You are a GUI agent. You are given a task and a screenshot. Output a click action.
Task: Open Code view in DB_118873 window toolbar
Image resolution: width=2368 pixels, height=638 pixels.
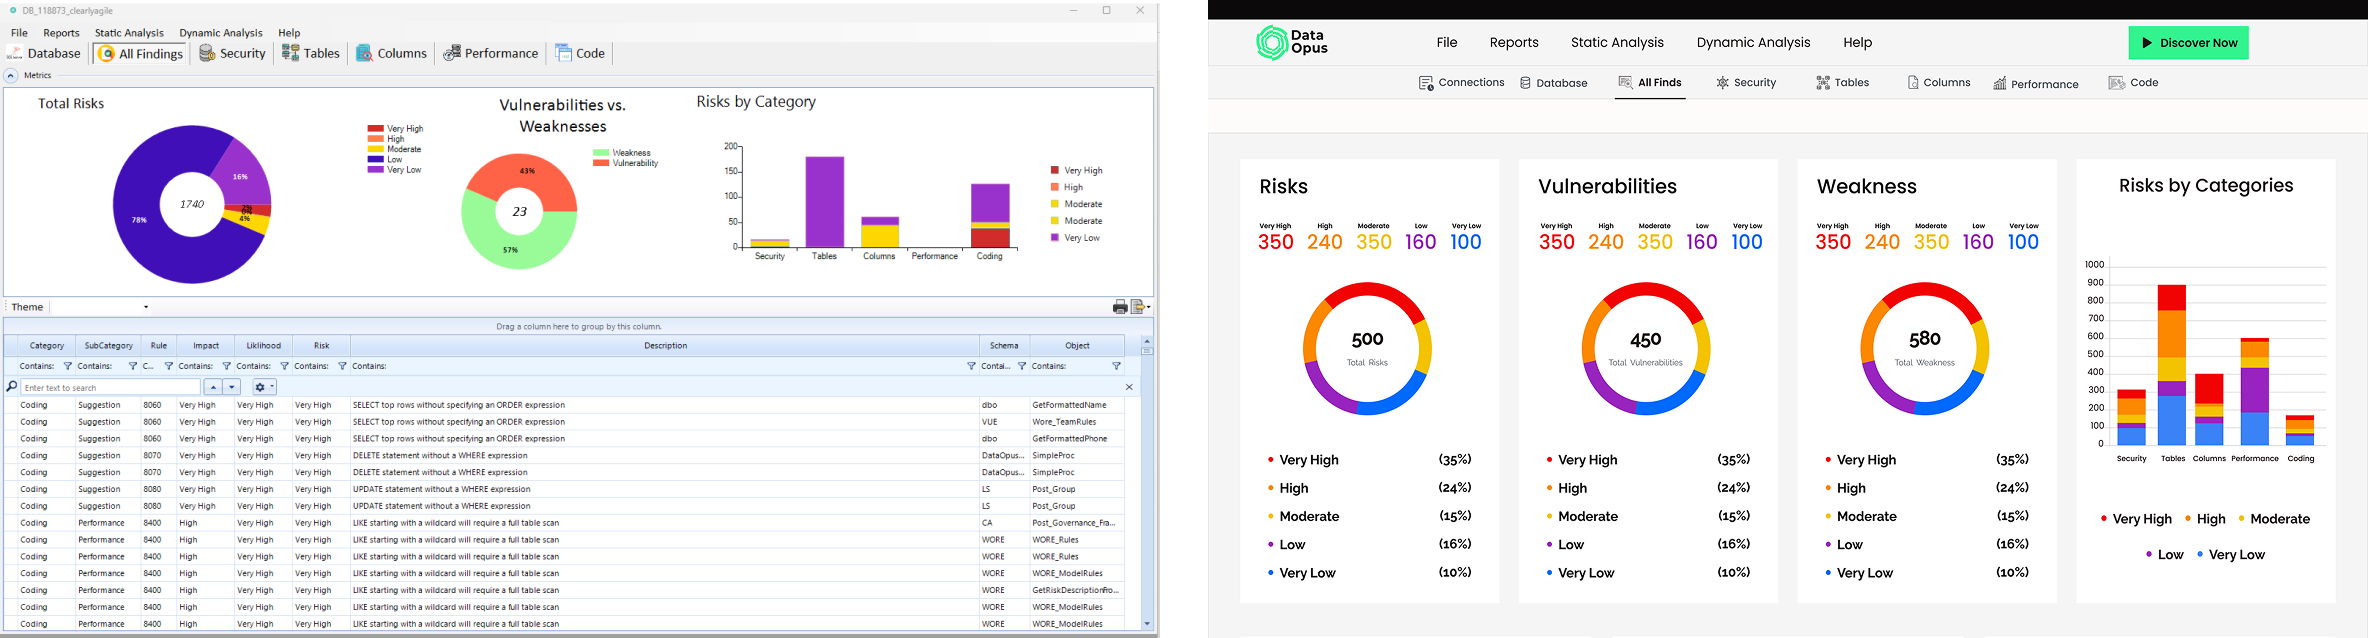pyautogui.click(x=580, y=53)
